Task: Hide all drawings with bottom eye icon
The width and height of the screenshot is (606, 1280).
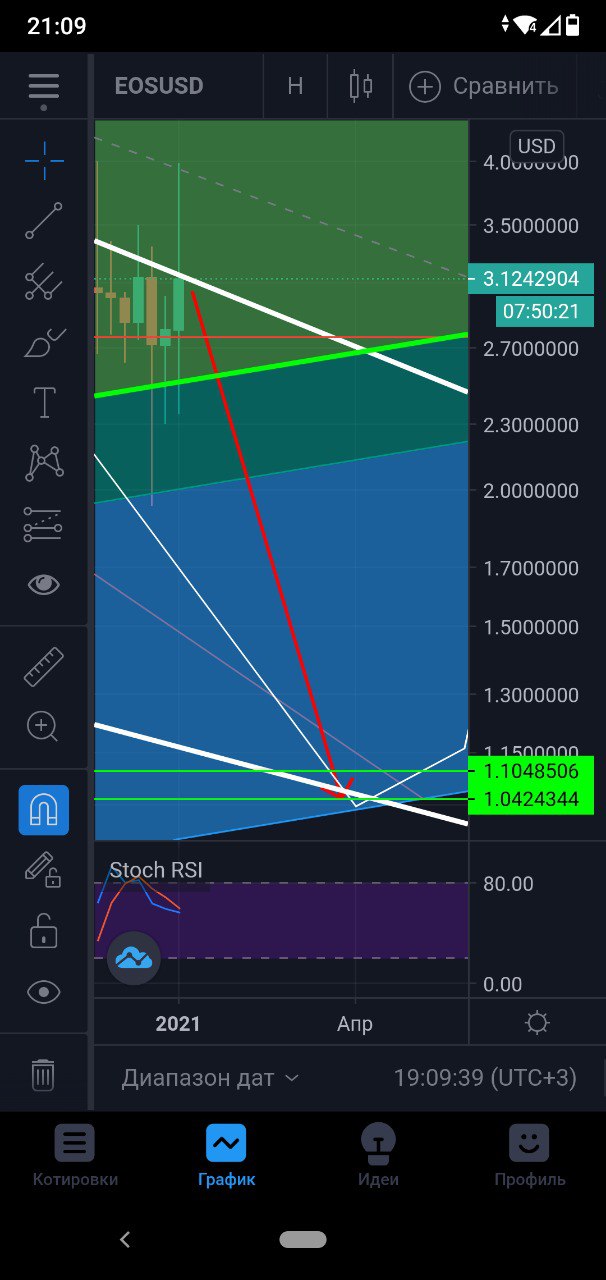Action: pos(44,992)
